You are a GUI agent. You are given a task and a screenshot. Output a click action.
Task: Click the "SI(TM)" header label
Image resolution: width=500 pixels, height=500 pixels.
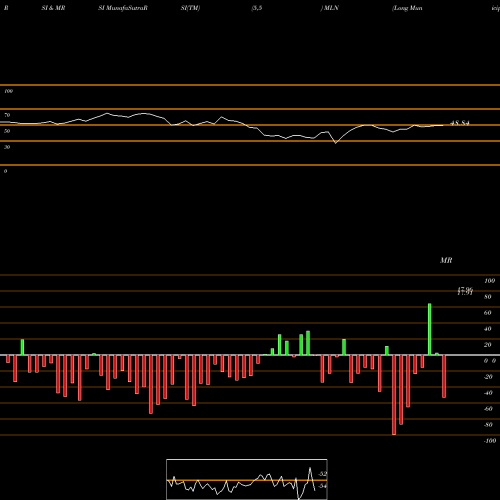(190, 8)
